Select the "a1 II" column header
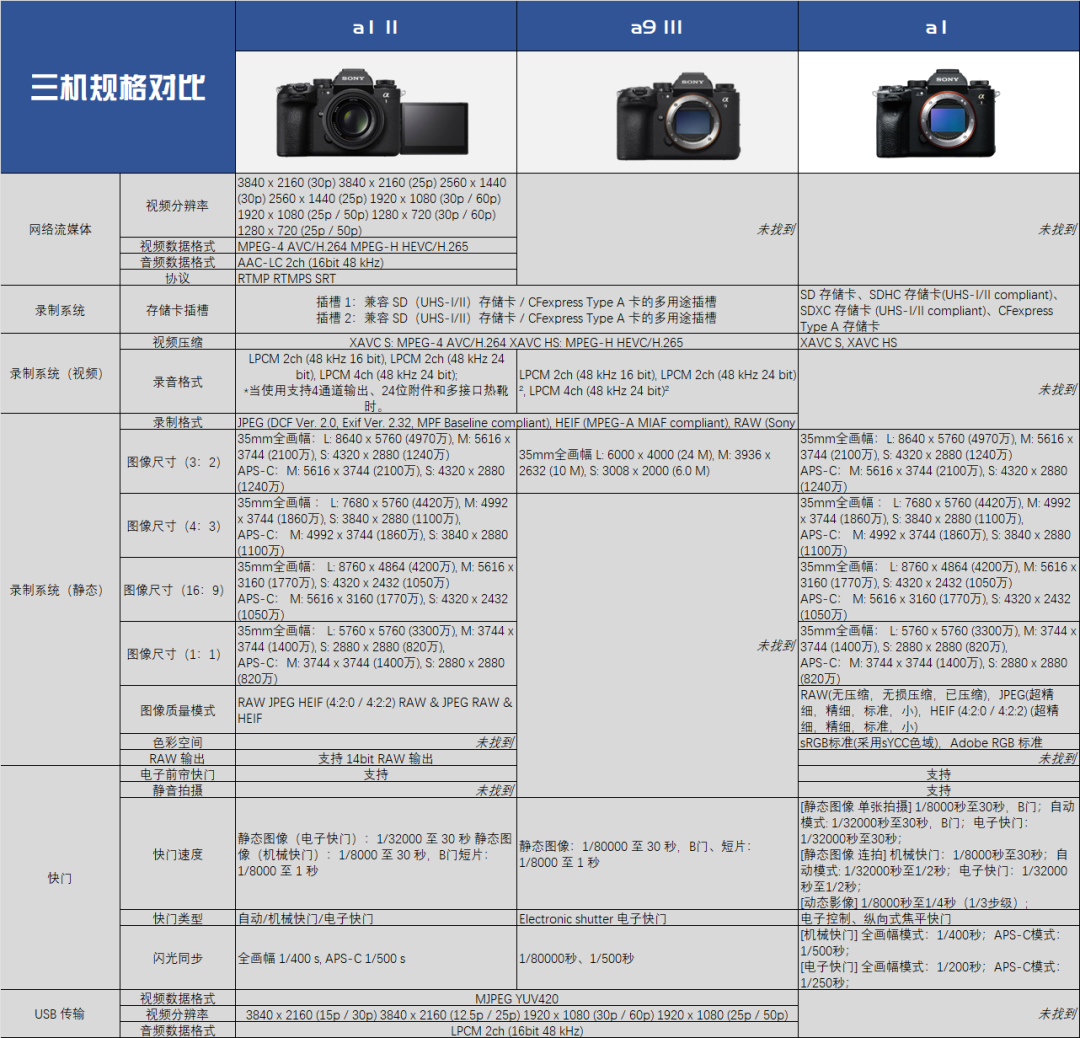This screenshot has width=1080, height=1038. pyautogui.click(x=376, y=26)
